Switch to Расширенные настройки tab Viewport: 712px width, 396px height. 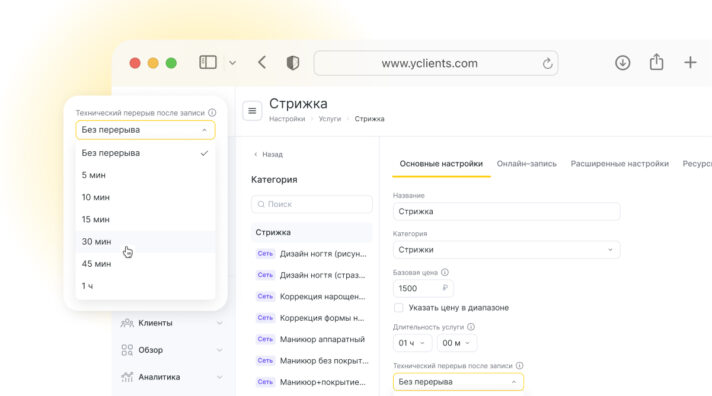619,163
